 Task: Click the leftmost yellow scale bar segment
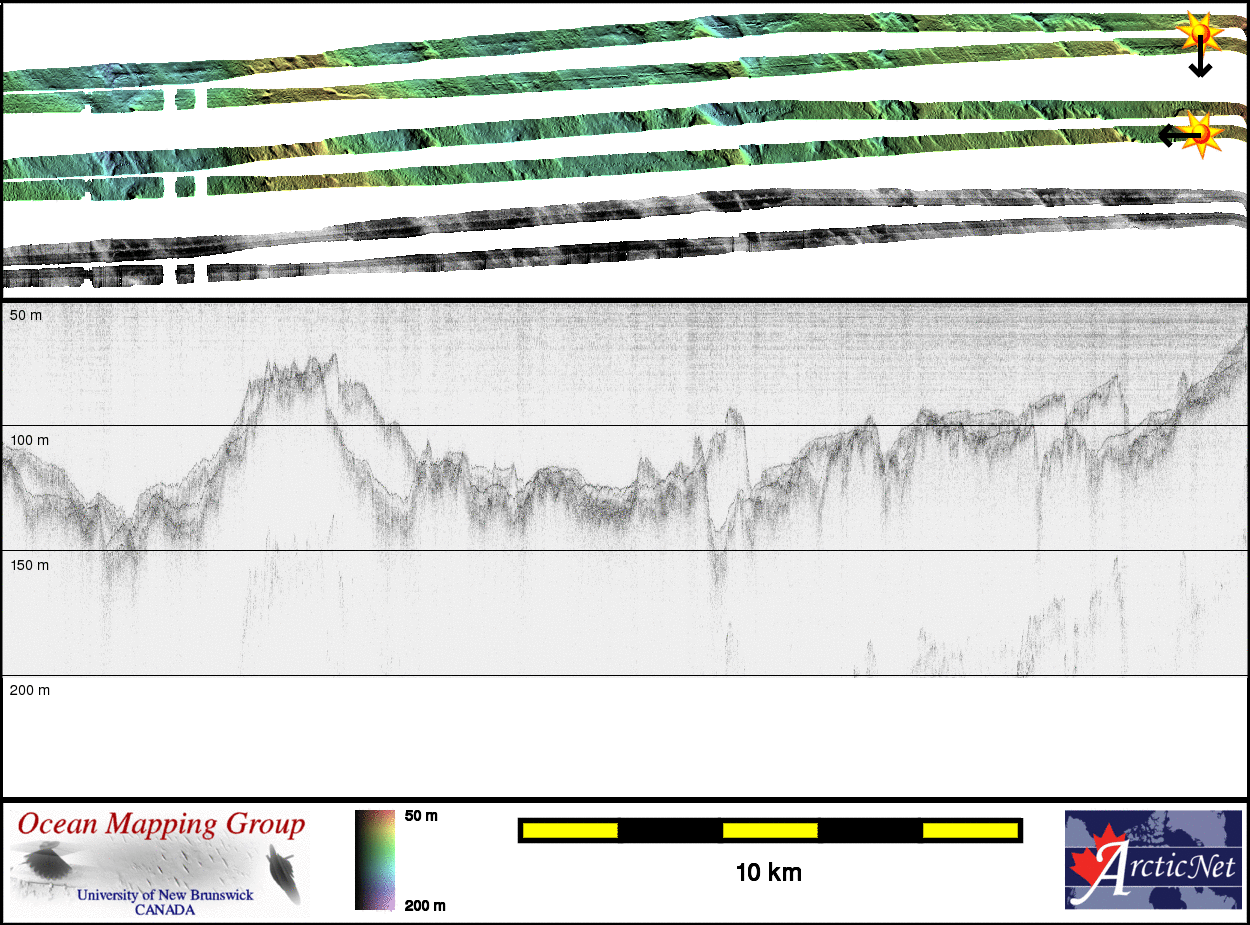click(569, 830)
